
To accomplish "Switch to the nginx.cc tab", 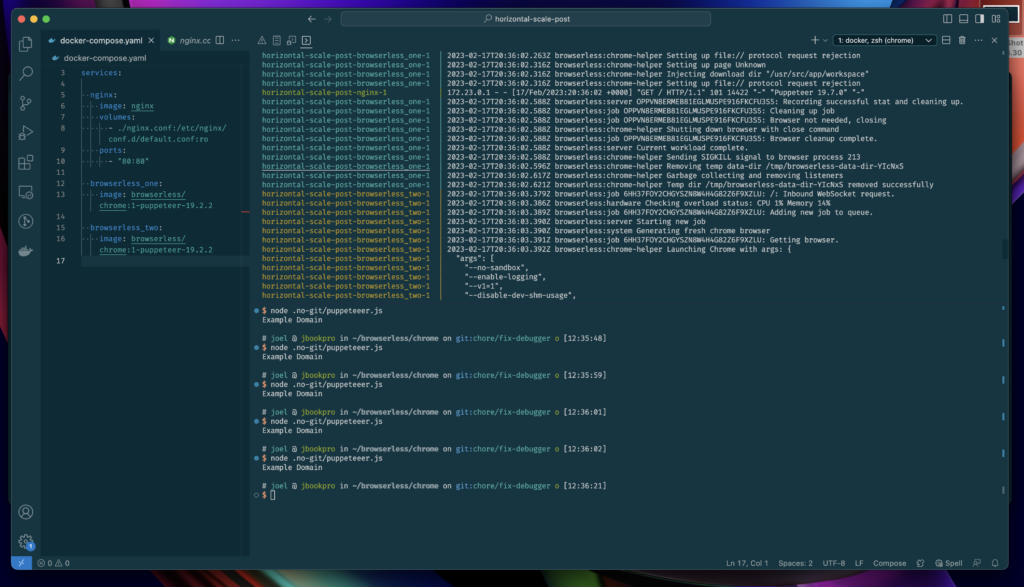I will tap(193, 41).
